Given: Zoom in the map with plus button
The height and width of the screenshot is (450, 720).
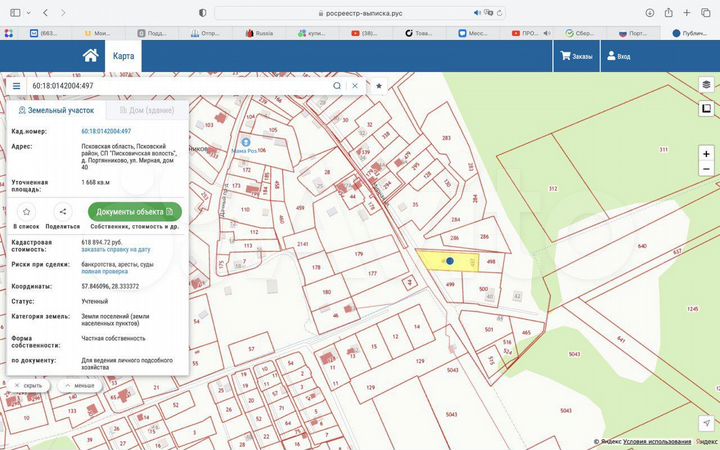Looking at the screenshot, I should [706, 154].
